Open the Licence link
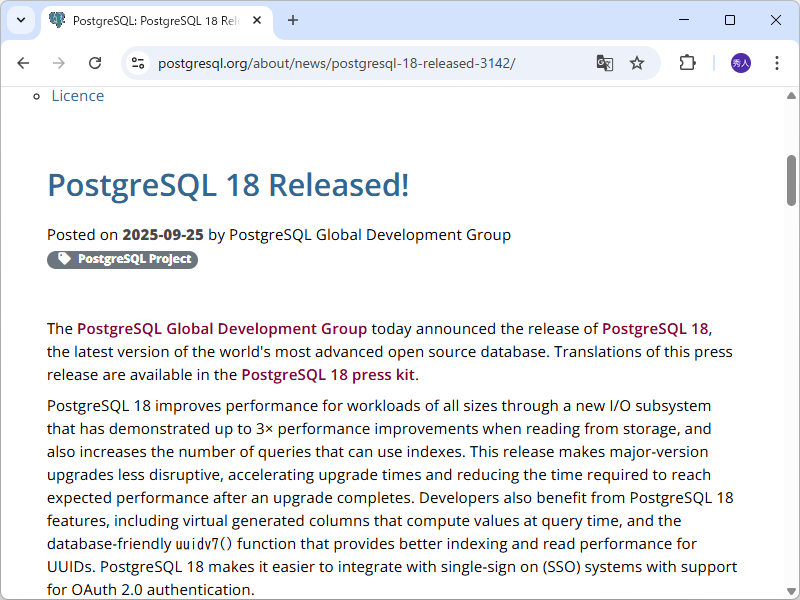 coord(78,95)
